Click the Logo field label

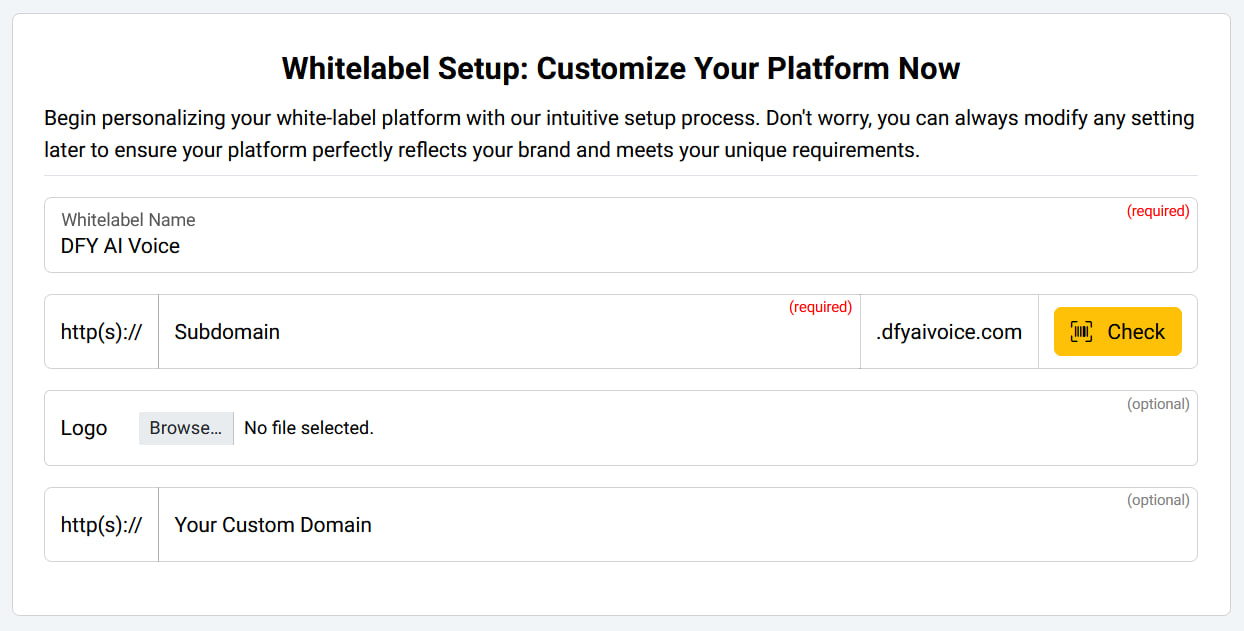84,428
